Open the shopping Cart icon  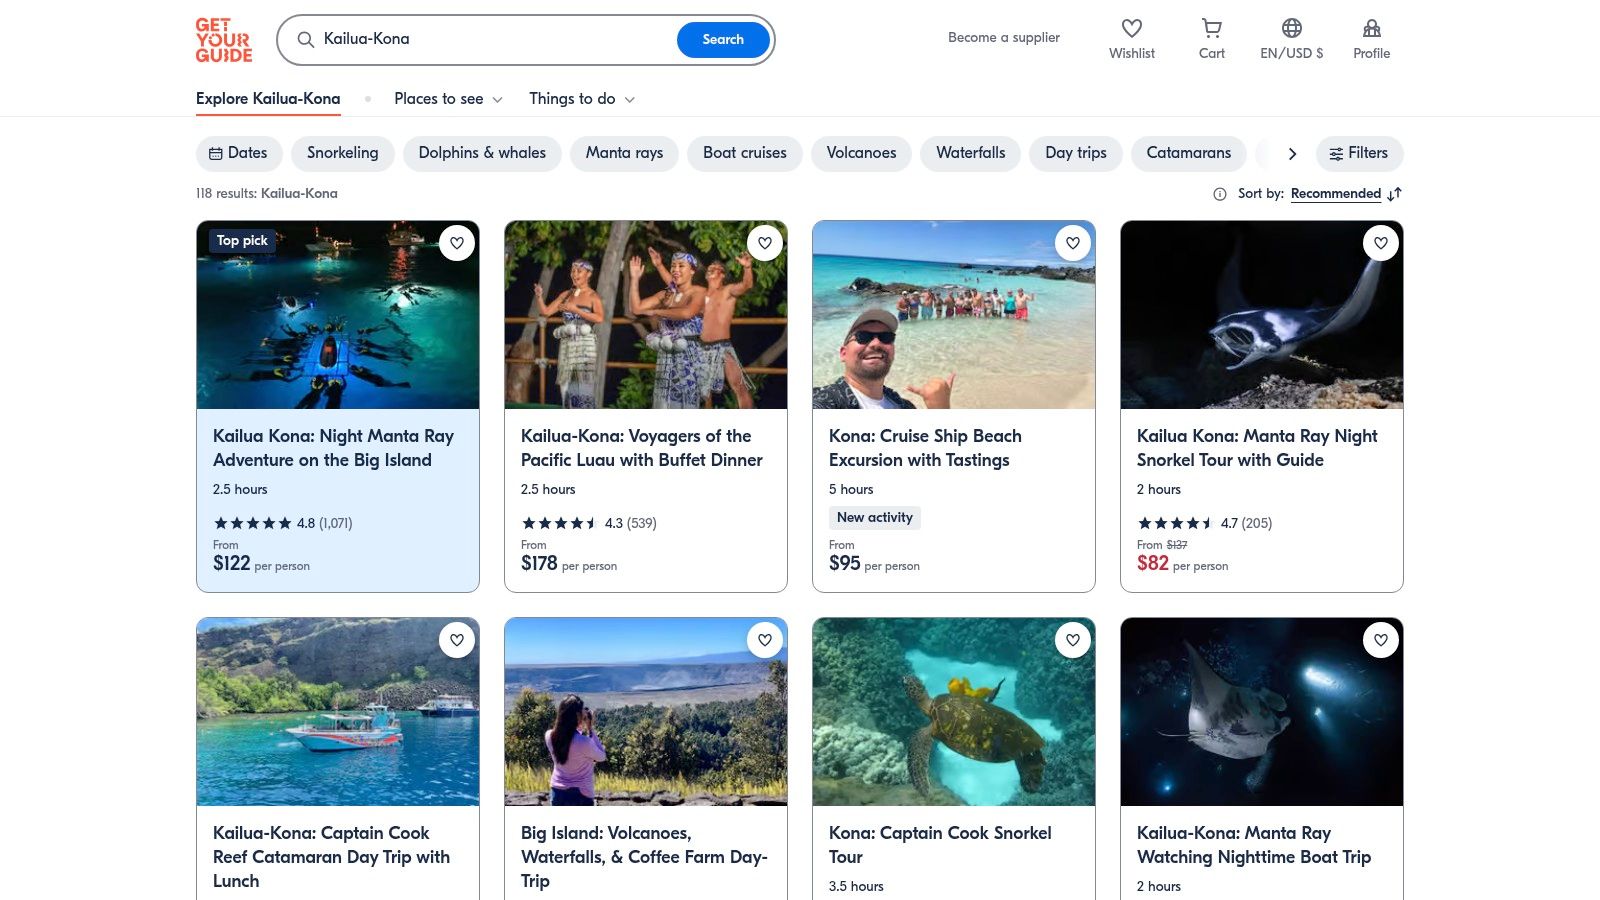click(1211, 29)
